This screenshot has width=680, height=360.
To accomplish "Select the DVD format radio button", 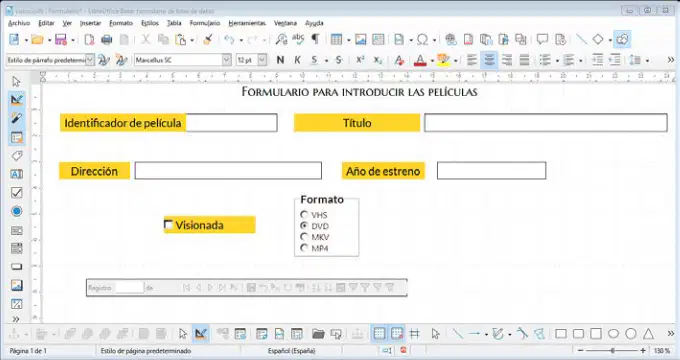I will [304, 226].
